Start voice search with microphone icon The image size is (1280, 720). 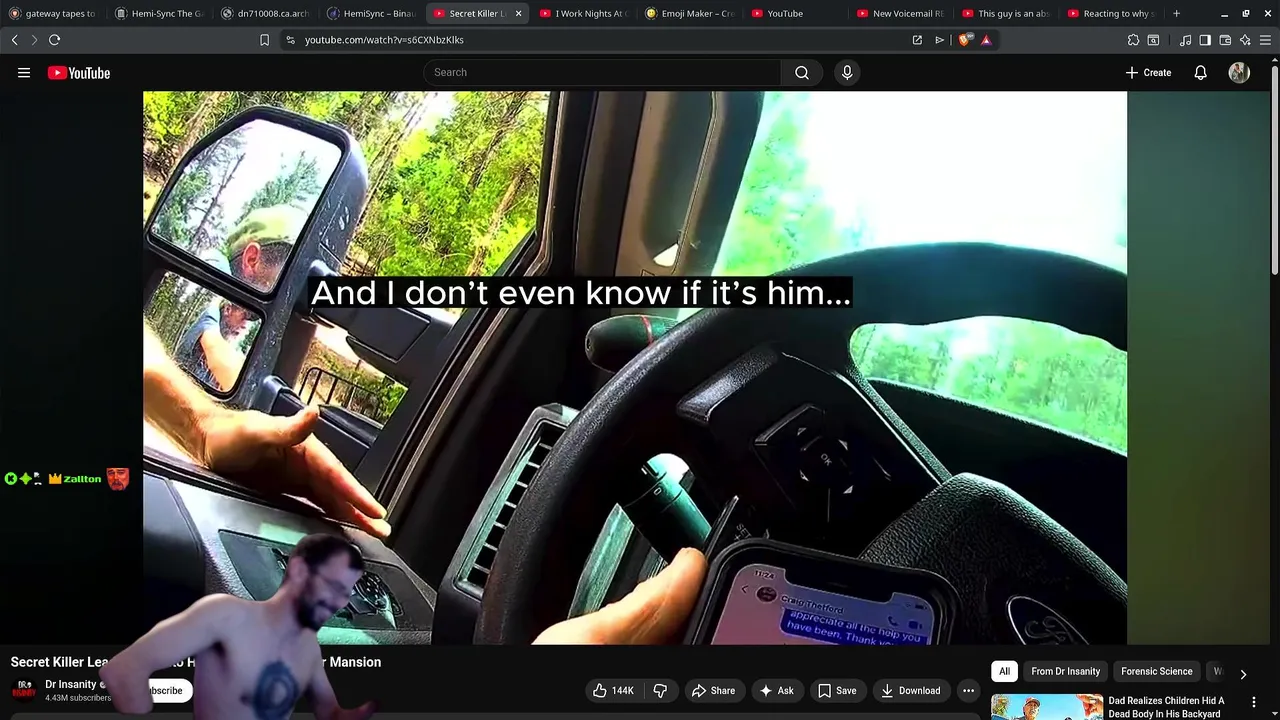click(x=847, y=72)
